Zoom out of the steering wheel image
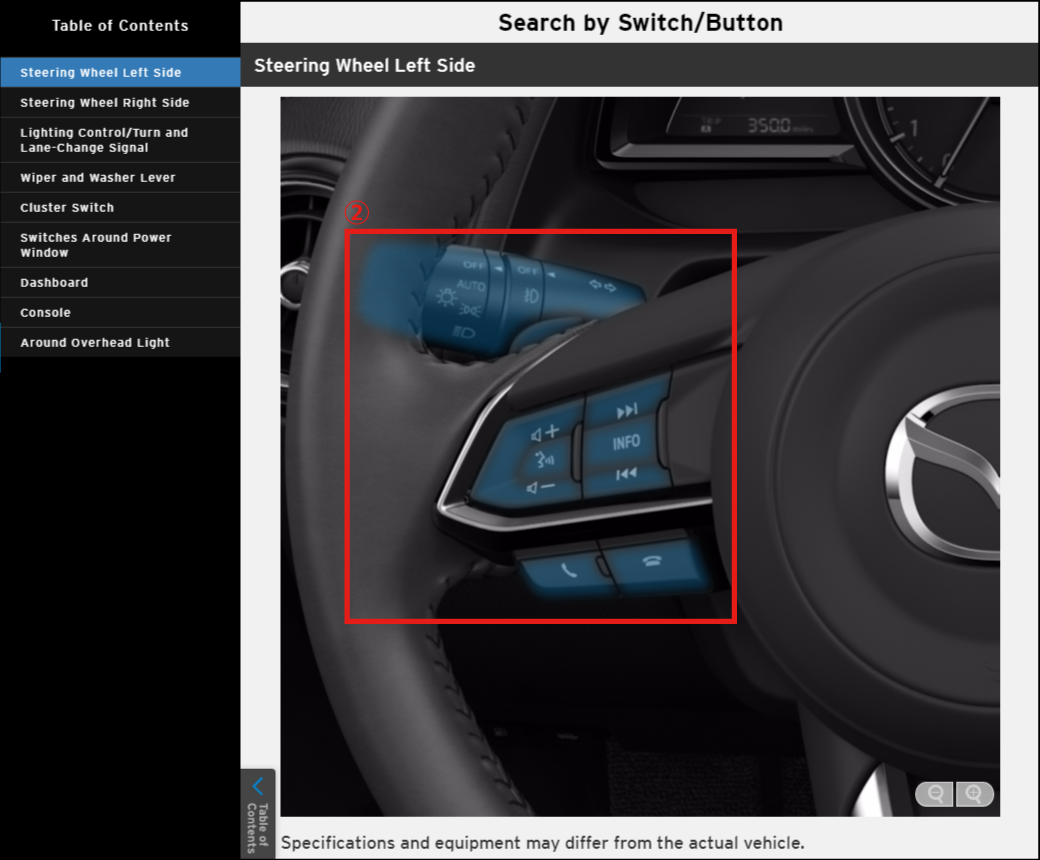This screenshot has width=1040, height=860. coord(935,794)
